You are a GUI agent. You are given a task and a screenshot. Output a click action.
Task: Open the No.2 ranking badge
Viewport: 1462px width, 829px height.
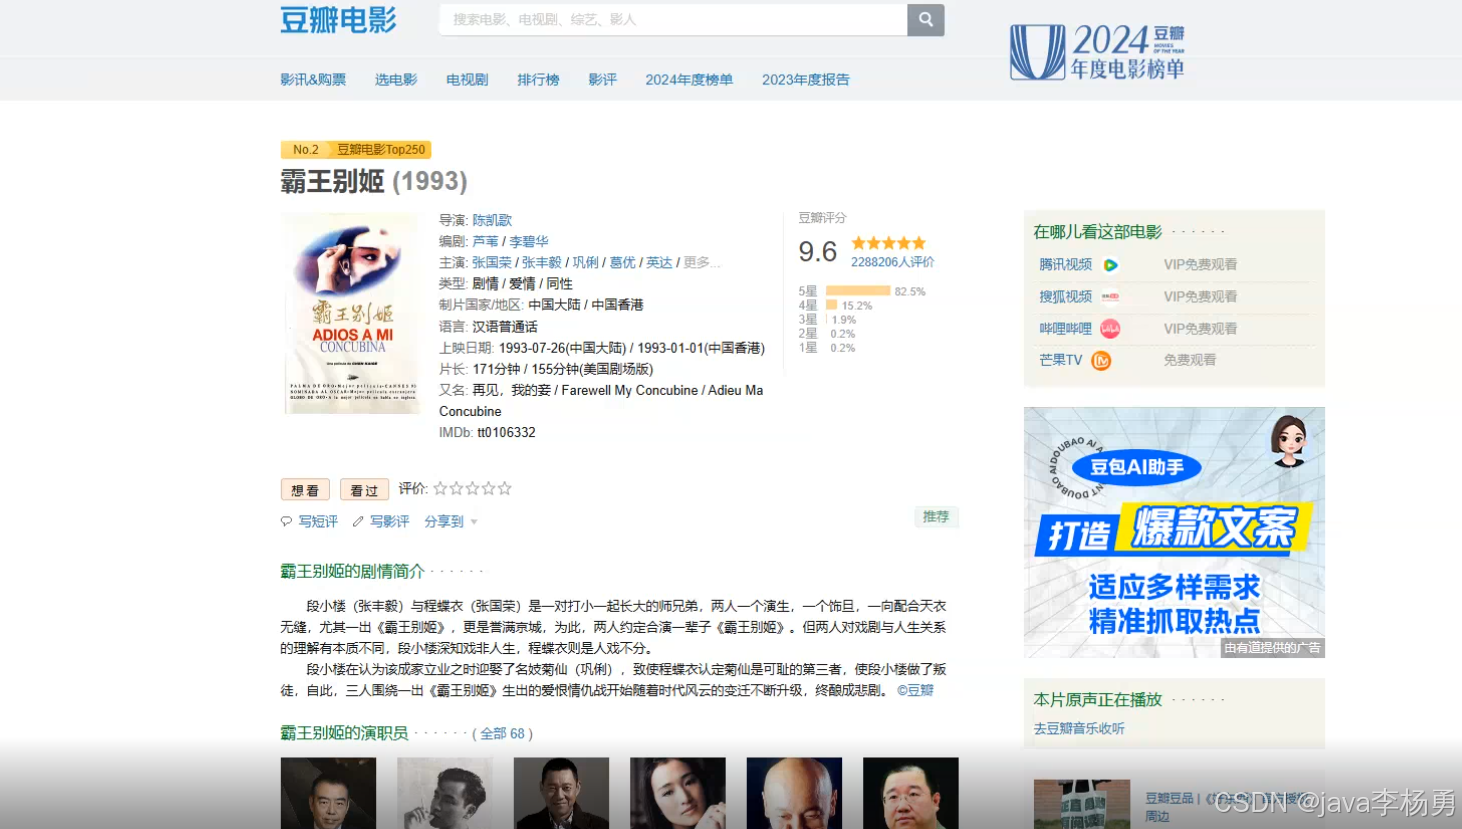coord(305,150)
